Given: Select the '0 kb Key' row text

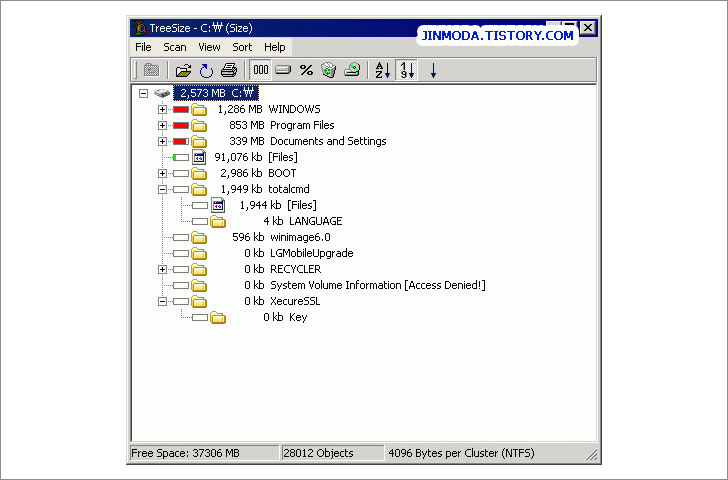Looking at the screenshot, I should (285, 317).
